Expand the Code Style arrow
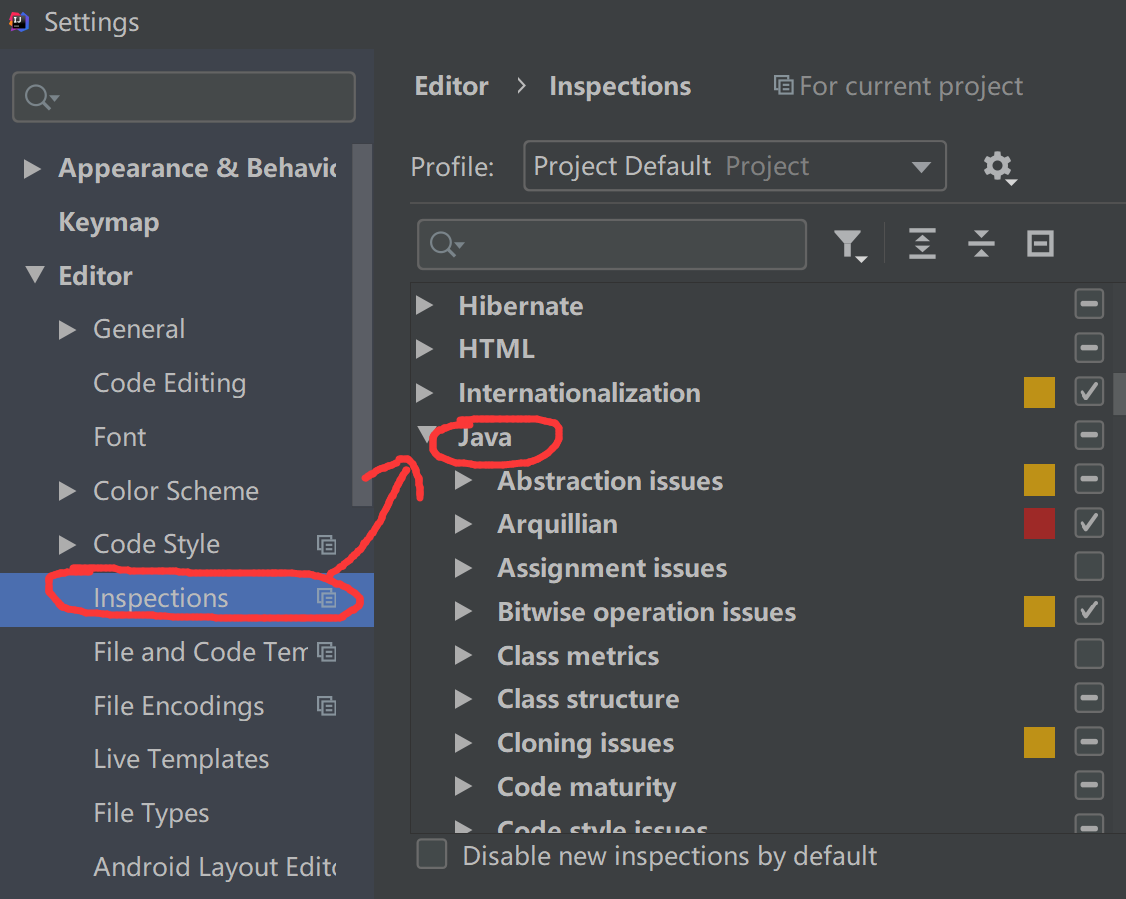Screen dimensions: 1126x899 (x=67, y=545)
